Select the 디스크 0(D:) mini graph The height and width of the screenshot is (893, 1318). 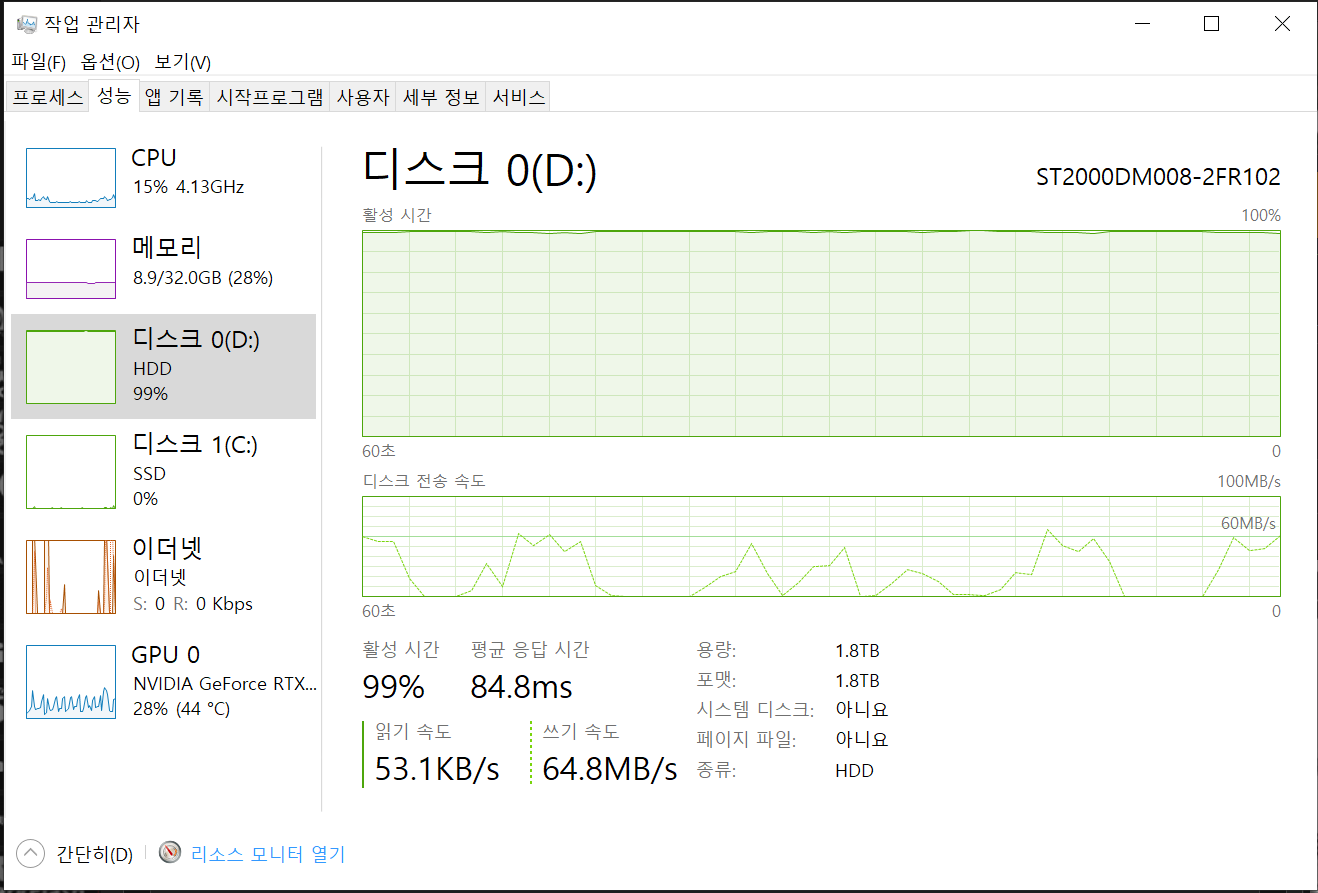coord(71,367)
